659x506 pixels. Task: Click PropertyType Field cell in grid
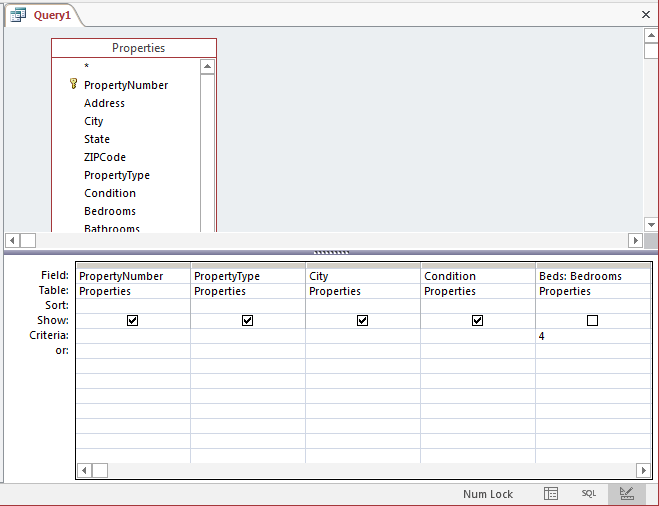click(x=248, y=276)
